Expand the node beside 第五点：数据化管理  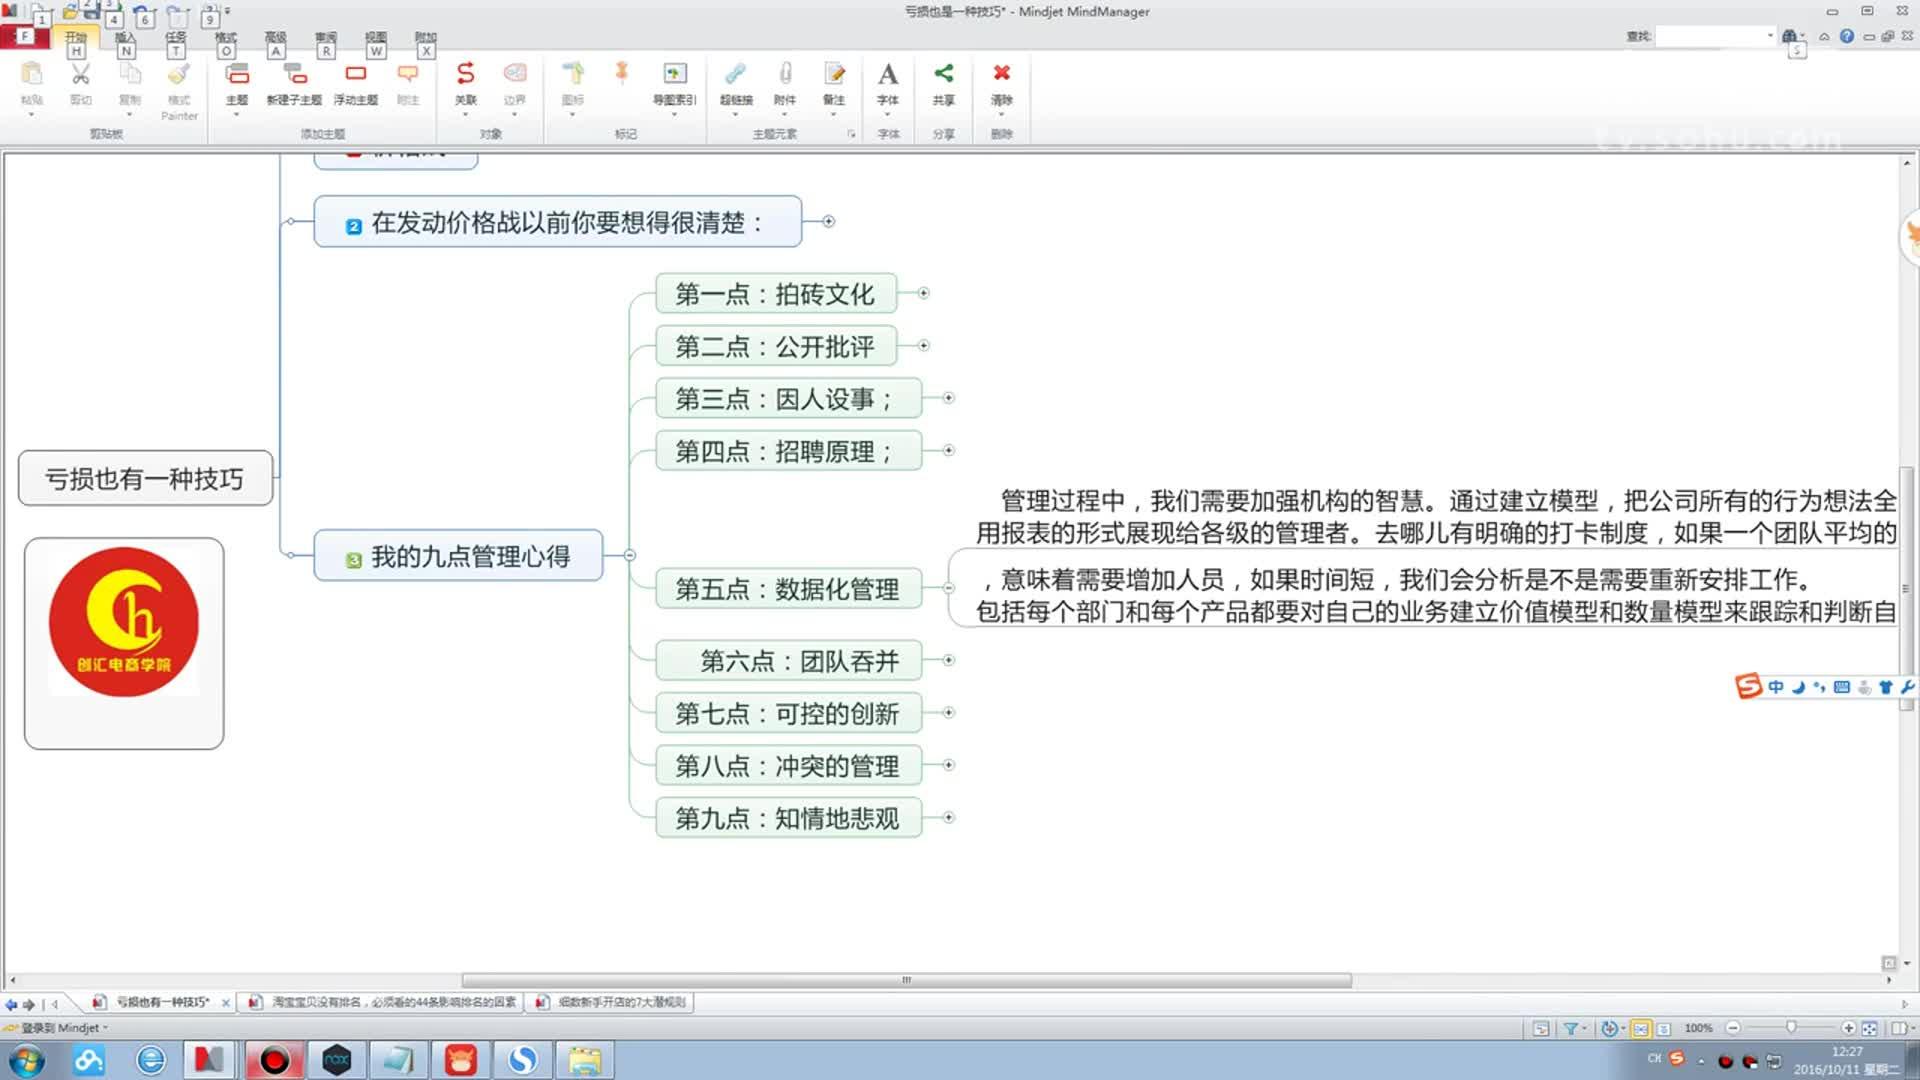click(948, 588)
